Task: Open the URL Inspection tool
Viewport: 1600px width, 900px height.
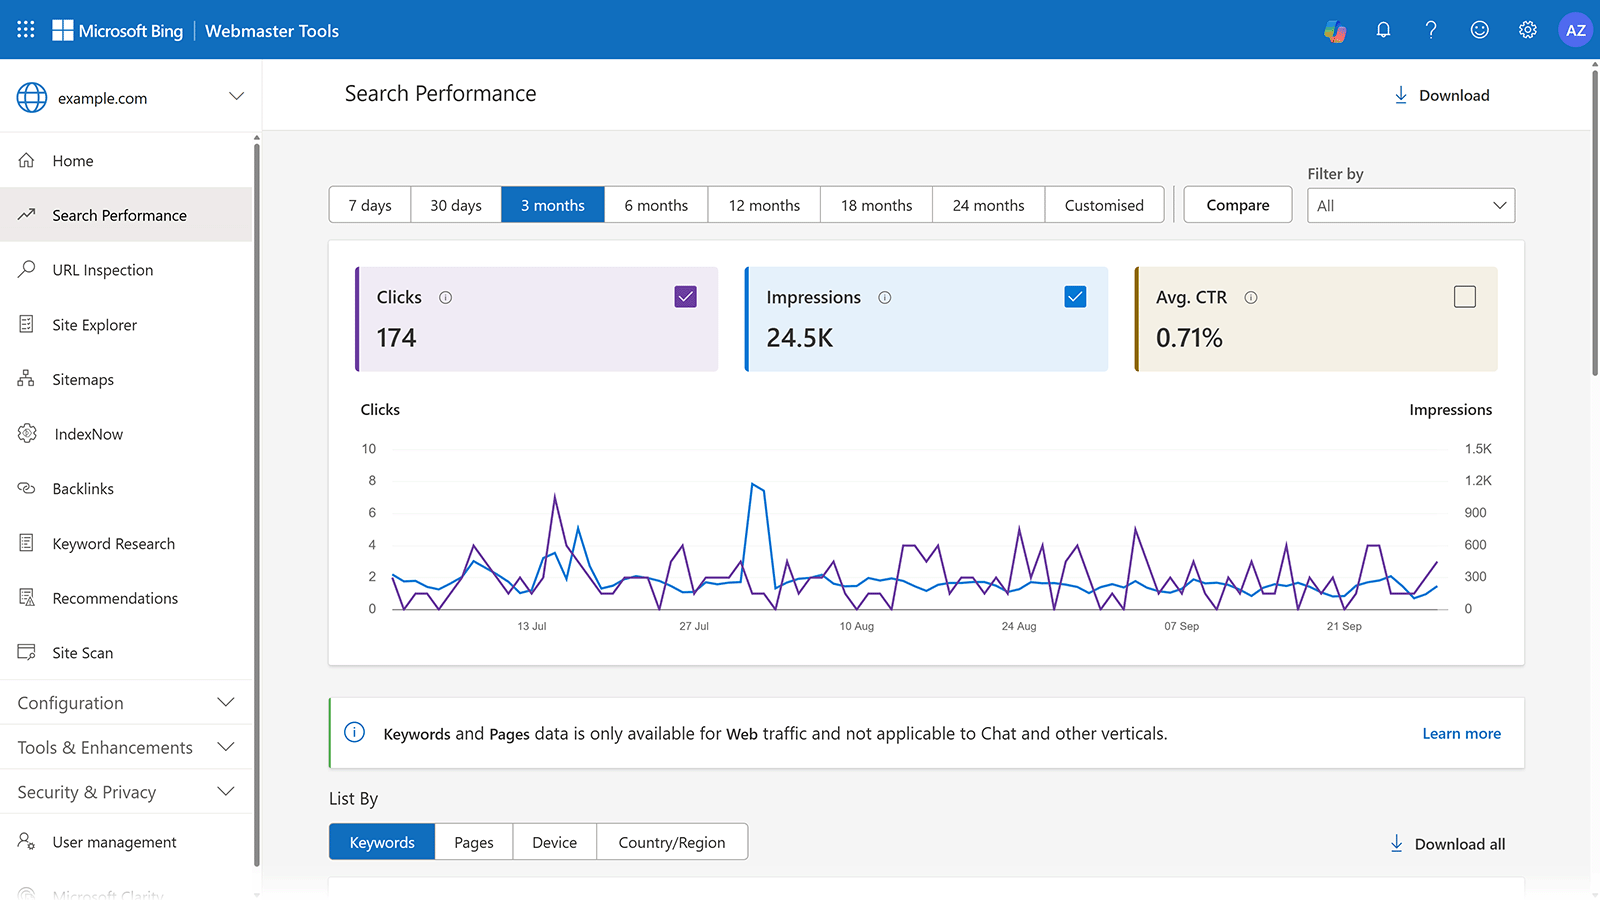Action: pyautogui.click(x=102, y=269)
